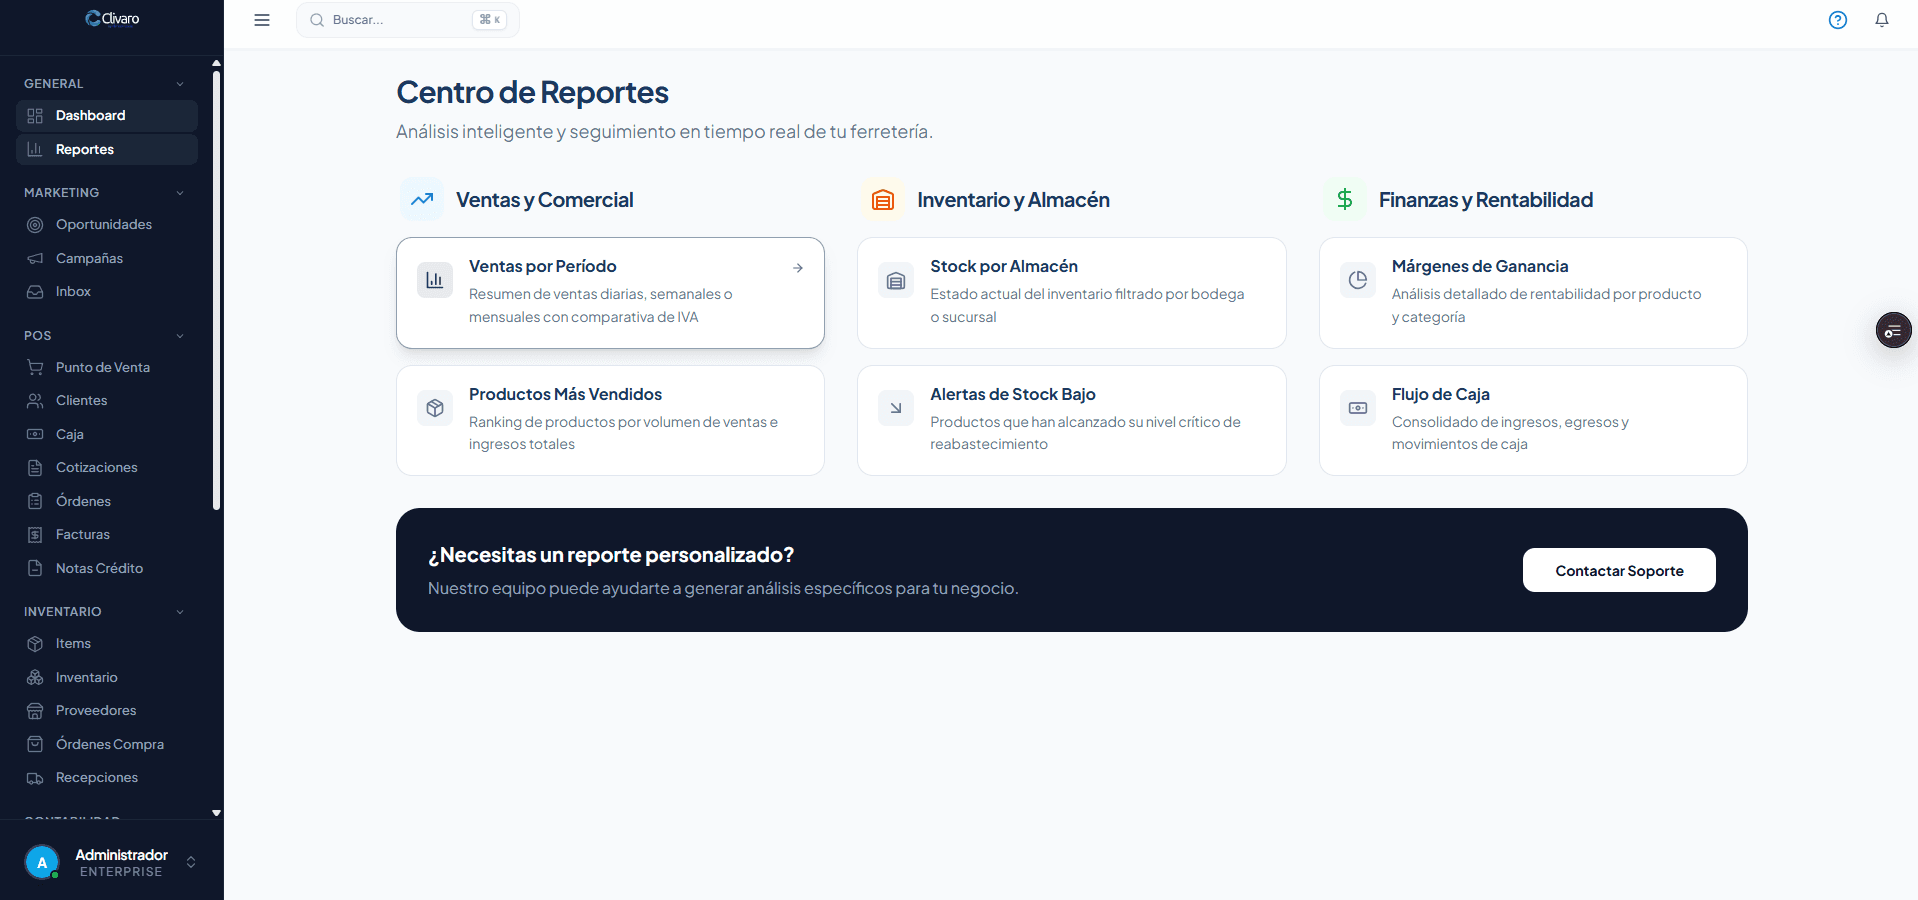
Task: Open the Ventas por Período report card
Action: pyautogui.click(x=610, y=292)
